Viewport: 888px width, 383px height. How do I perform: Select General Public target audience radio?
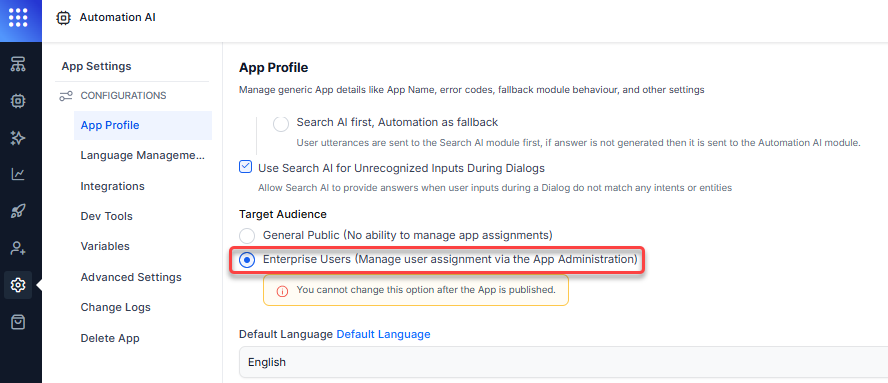[x=247, y=236]
